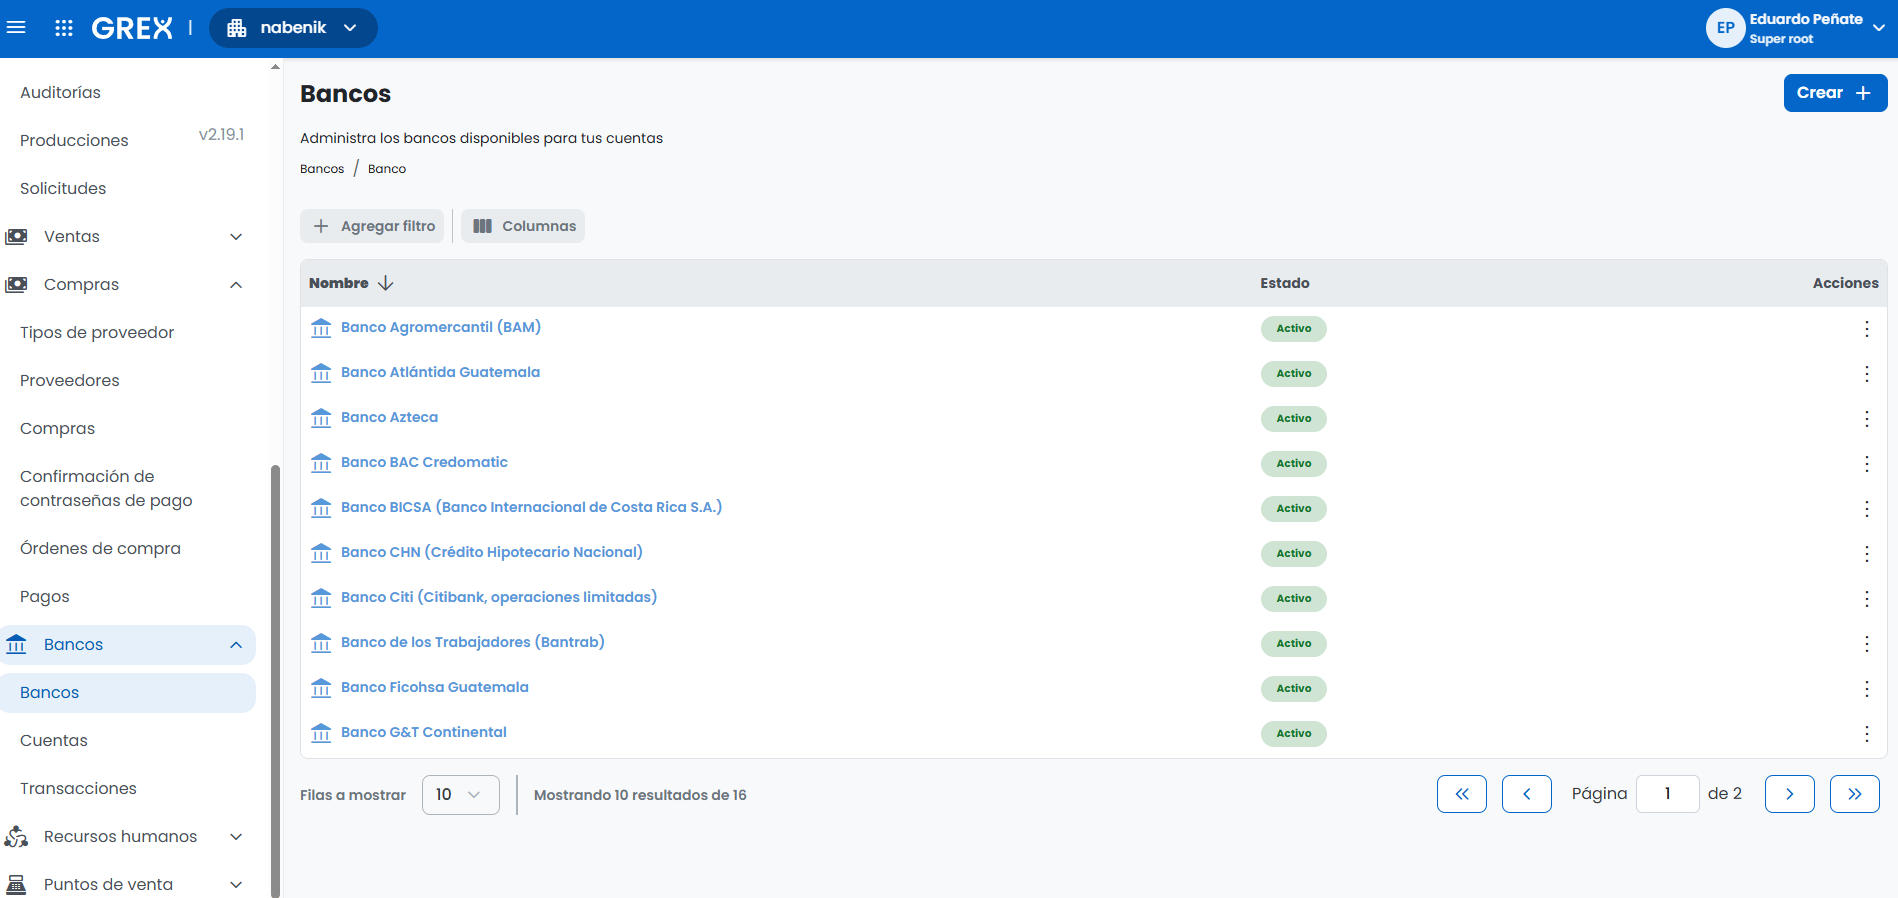
Task: Open actions menu for Banco G&T Continental
Action: pos(1866,734)
